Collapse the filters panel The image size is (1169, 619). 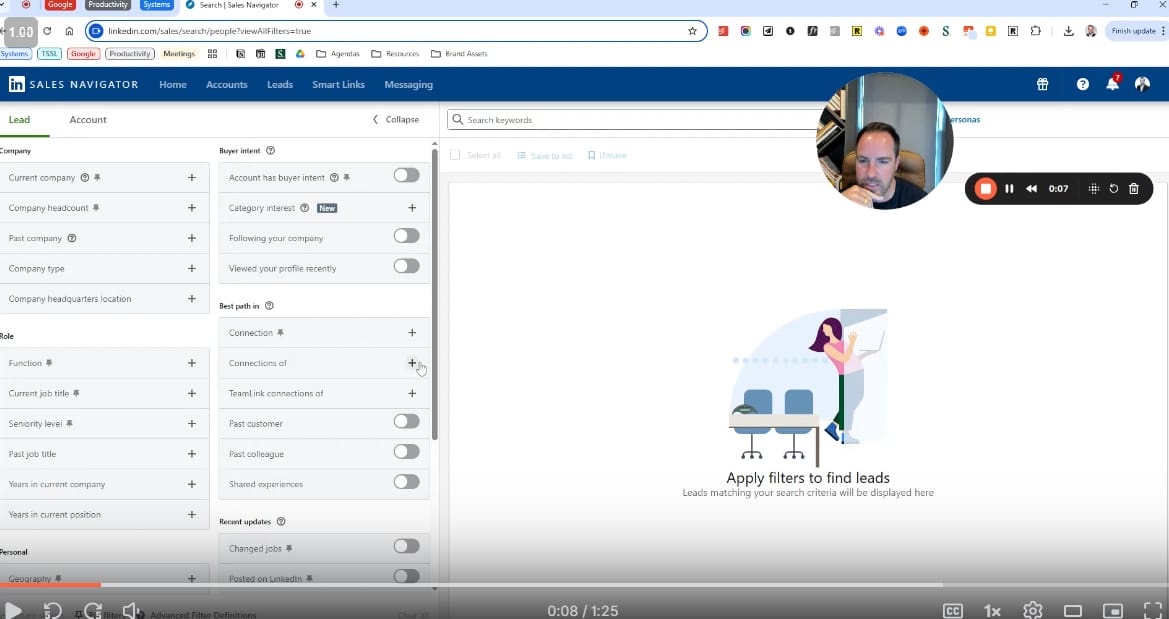tap(396, 119)
